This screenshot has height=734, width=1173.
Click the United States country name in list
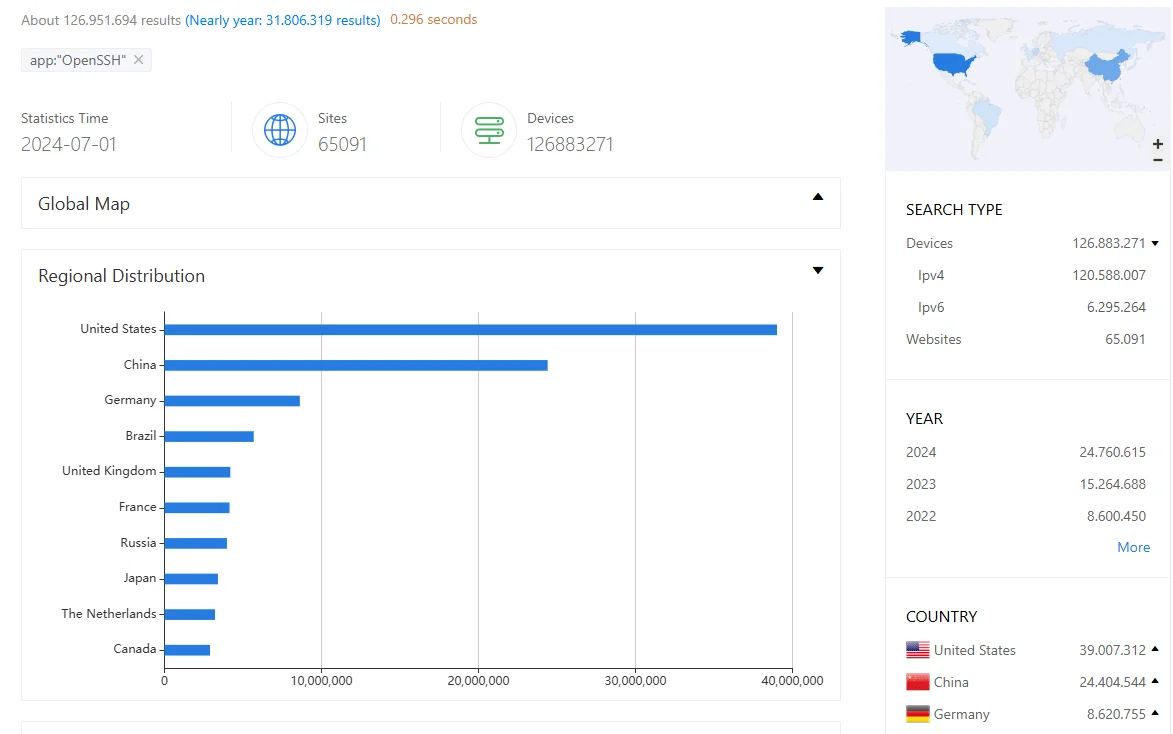[x=975, y=650]
